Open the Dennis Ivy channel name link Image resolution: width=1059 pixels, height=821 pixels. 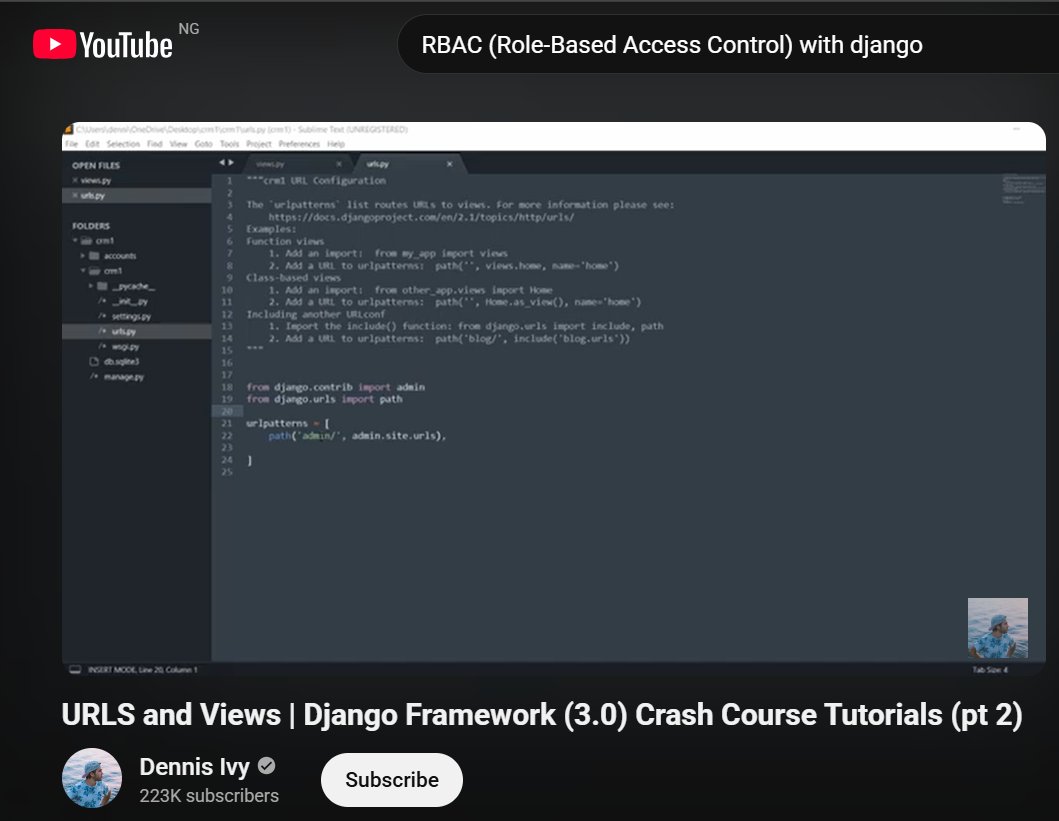pyautogui.click(x=195, y=767)
